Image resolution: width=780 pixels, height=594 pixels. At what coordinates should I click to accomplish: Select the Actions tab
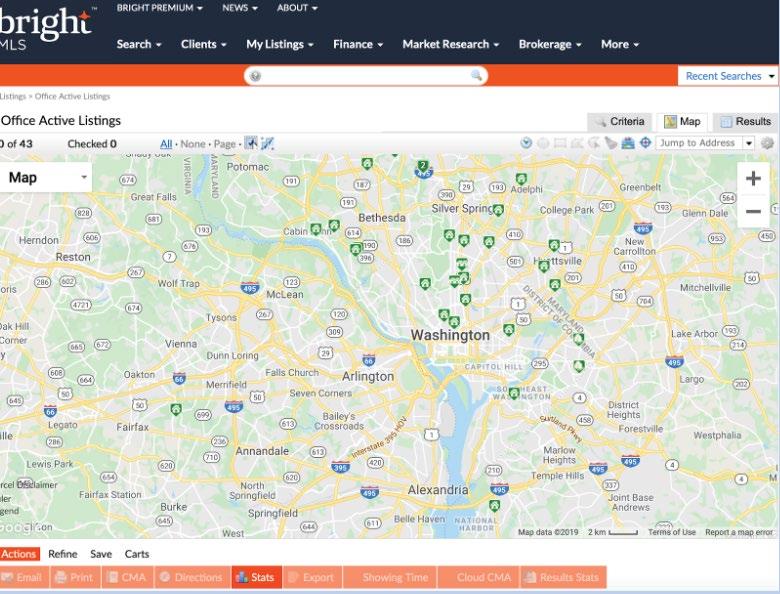click(x=19, y=554)
